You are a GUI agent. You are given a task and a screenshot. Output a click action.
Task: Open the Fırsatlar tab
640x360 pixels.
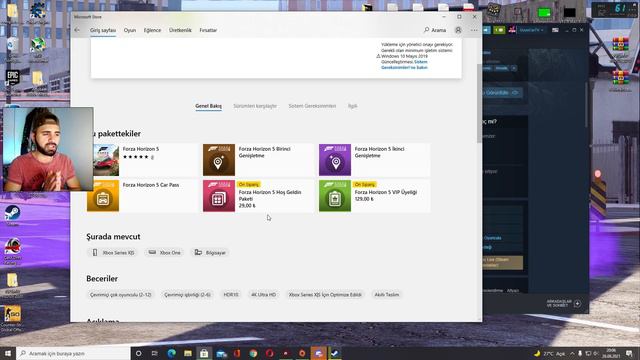pos(208,30)
